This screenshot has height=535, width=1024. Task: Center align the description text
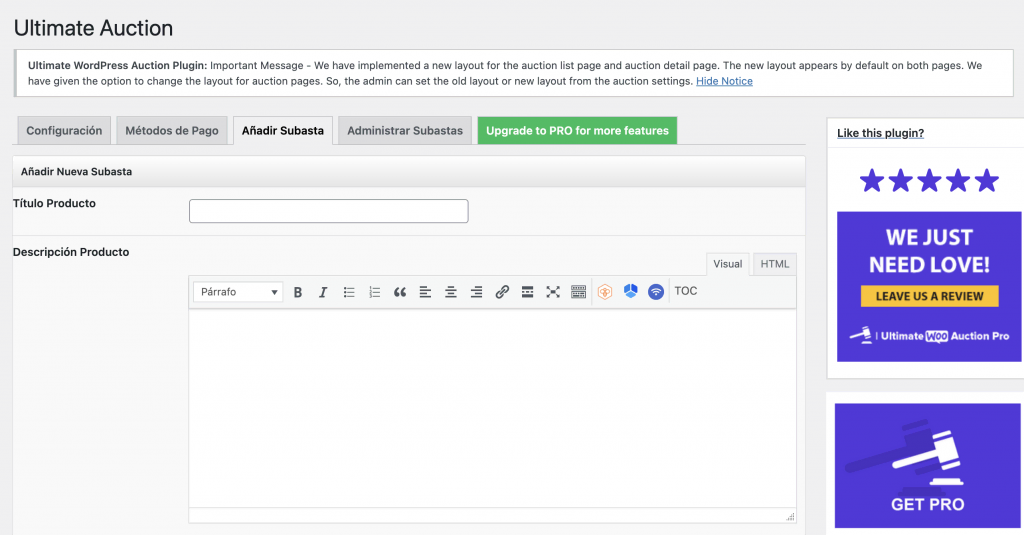pyautogui.click(x=451, y=292)
